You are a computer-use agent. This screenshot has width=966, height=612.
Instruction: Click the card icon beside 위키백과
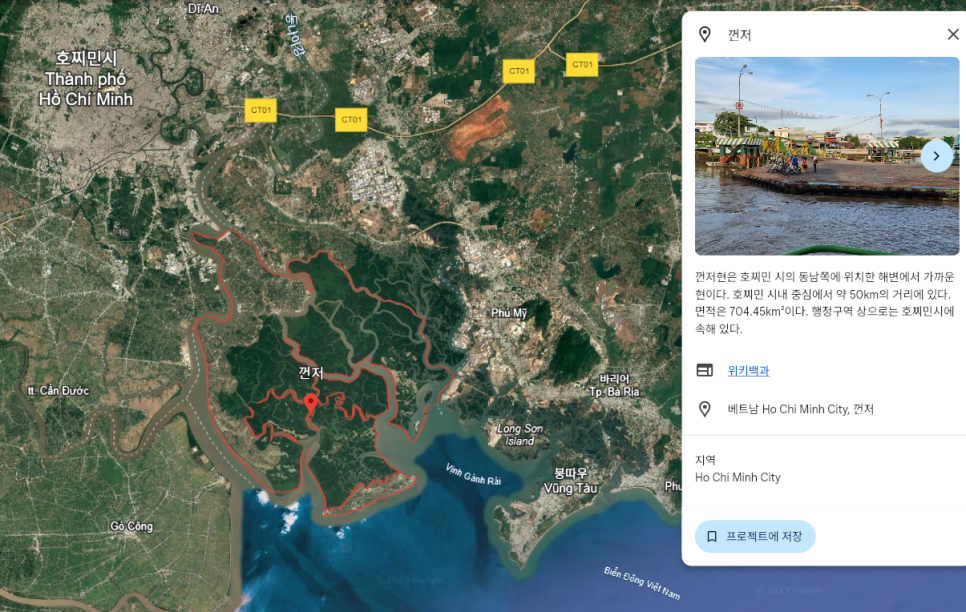[x=704, y=370]
